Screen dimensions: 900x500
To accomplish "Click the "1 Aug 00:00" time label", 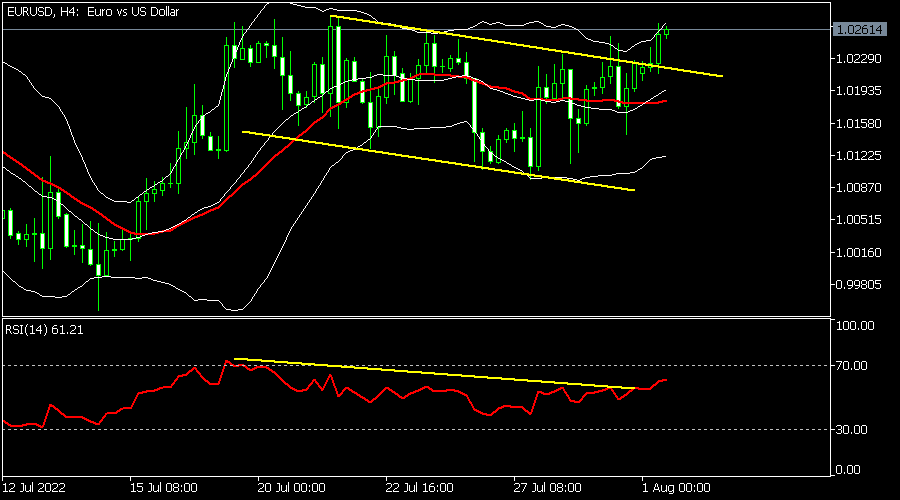I will tap(676, 488).
